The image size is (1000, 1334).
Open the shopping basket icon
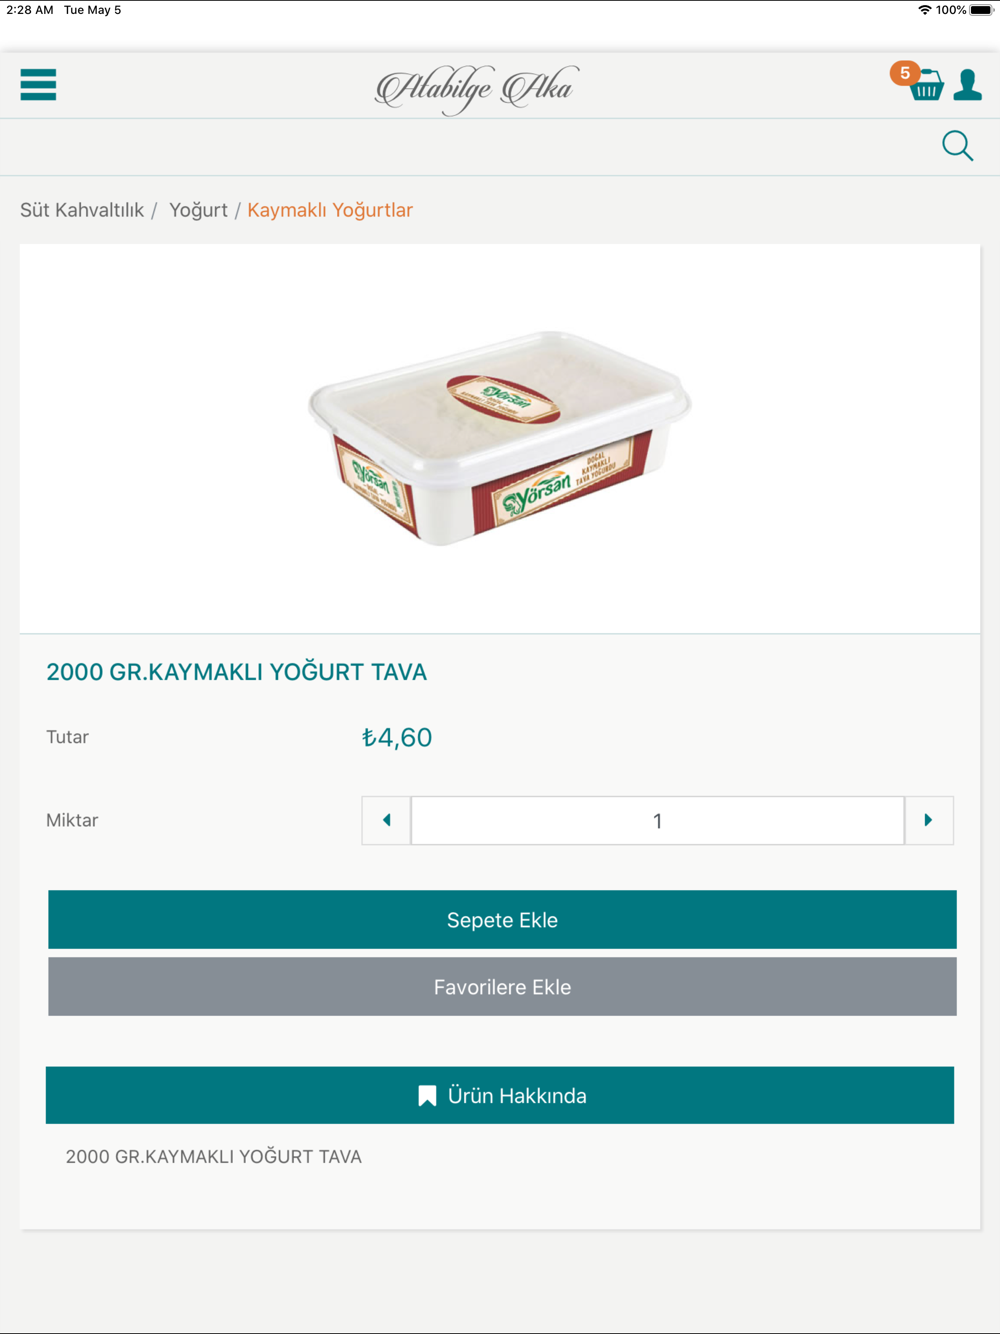point(927,86)
